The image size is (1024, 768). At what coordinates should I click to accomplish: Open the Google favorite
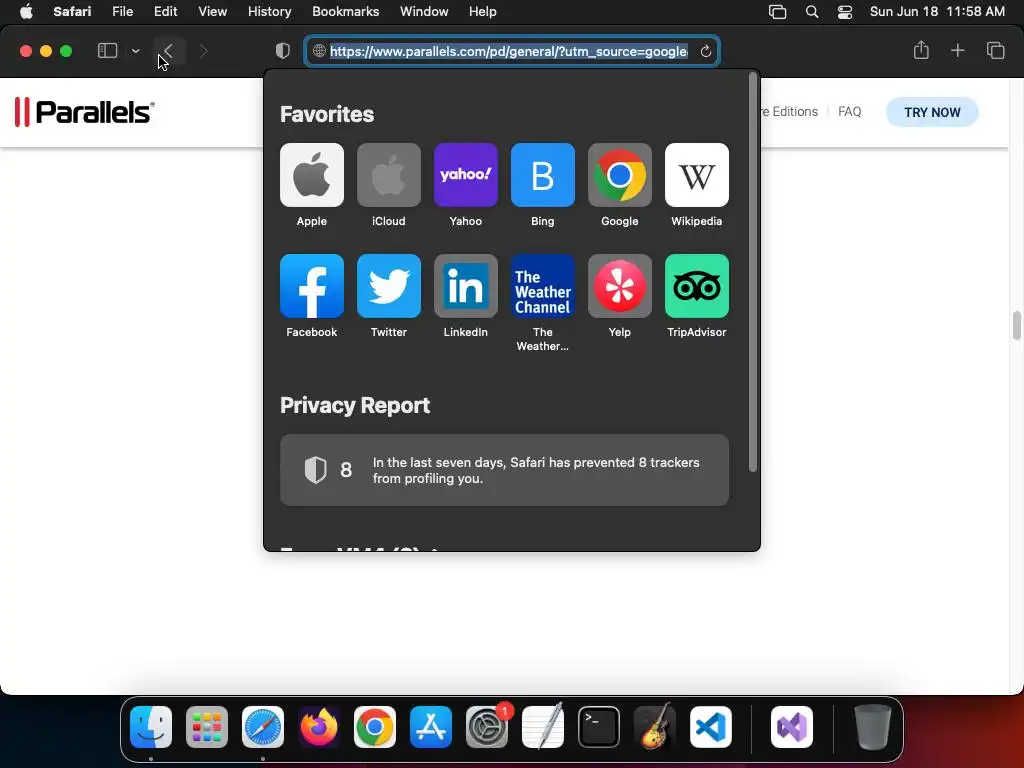(x=620, y=175)
